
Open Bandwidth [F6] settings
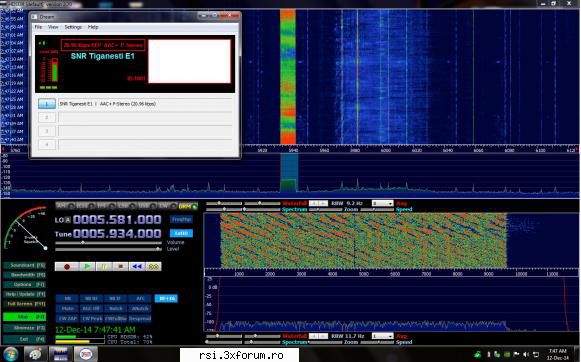24,275
